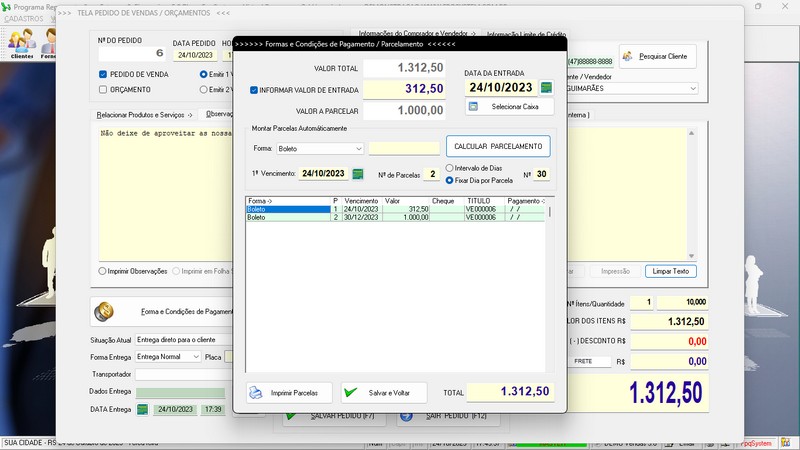Click the Selecionar Caixa window icon
800x450 pixels.
coord(477,106)
